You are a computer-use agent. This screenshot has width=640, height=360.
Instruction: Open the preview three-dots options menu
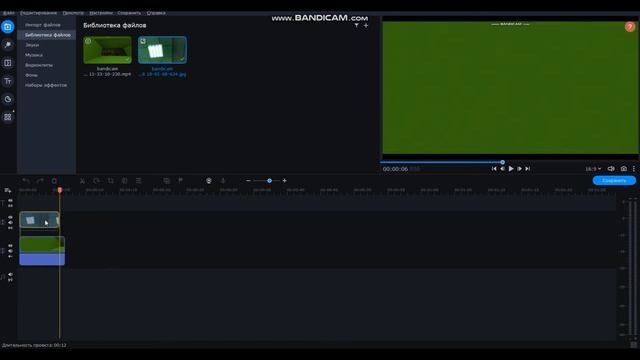click(x=633, y=169)
